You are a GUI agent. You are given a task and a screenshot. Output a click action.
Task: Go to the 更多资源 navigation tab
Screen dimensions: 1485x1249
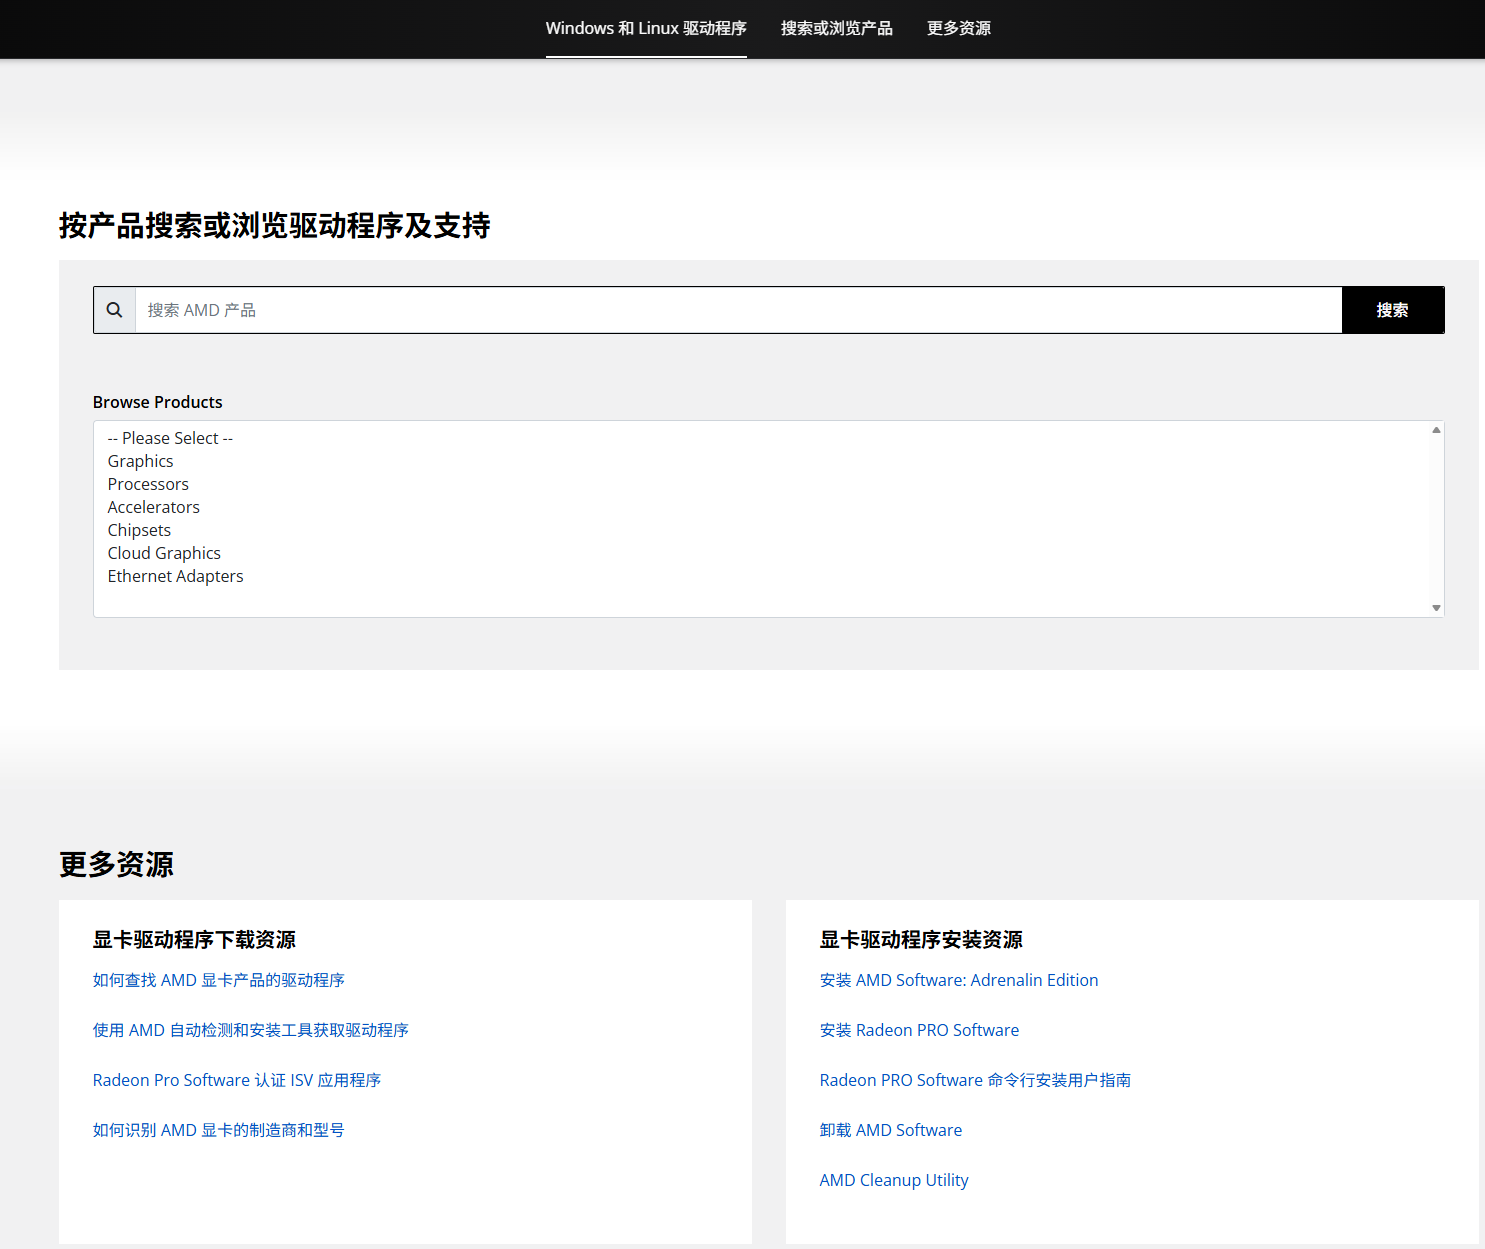point(958,28)
